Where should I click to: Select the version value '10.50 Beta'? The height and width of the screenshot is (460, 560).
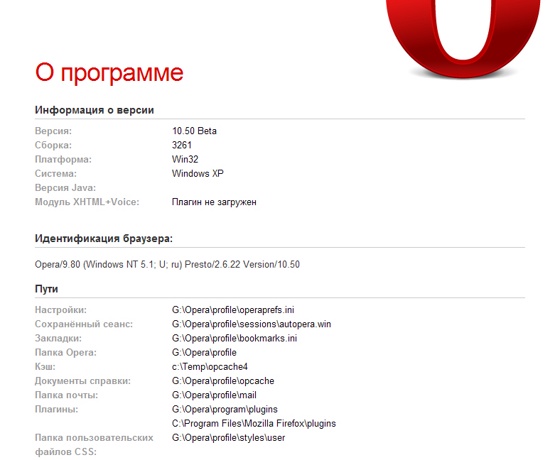194,131
